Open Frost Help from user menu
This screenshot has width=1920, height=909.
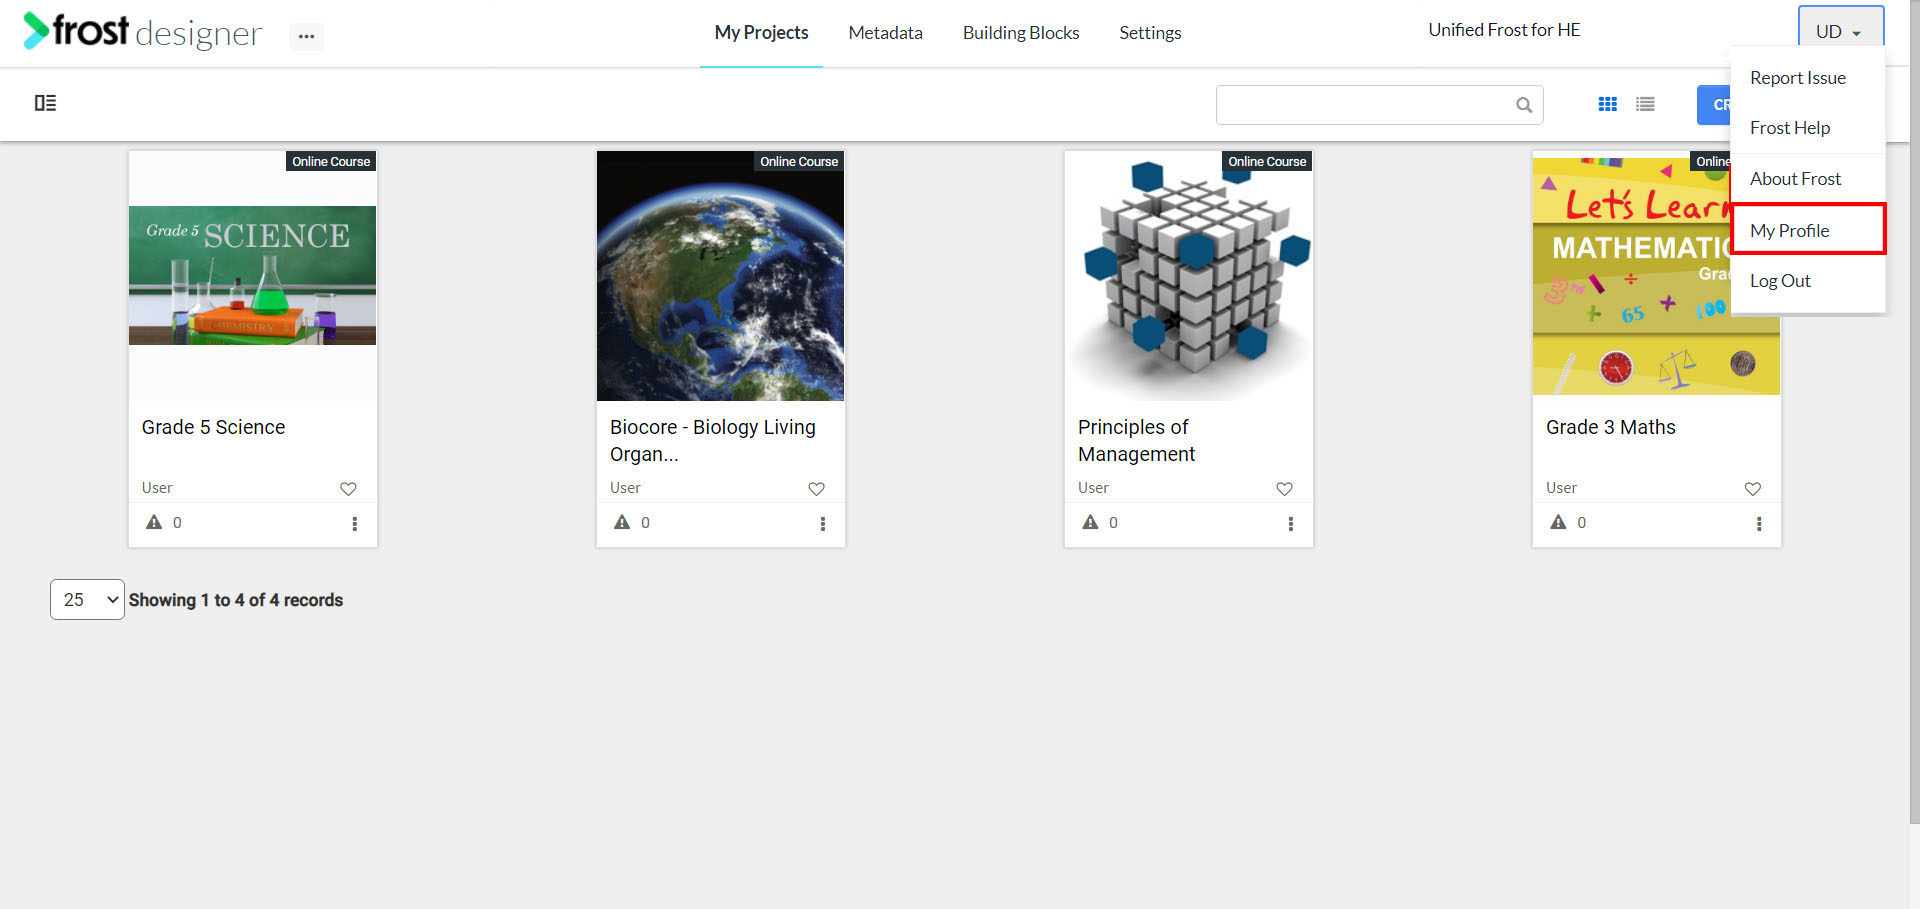tap(1808, 128)
